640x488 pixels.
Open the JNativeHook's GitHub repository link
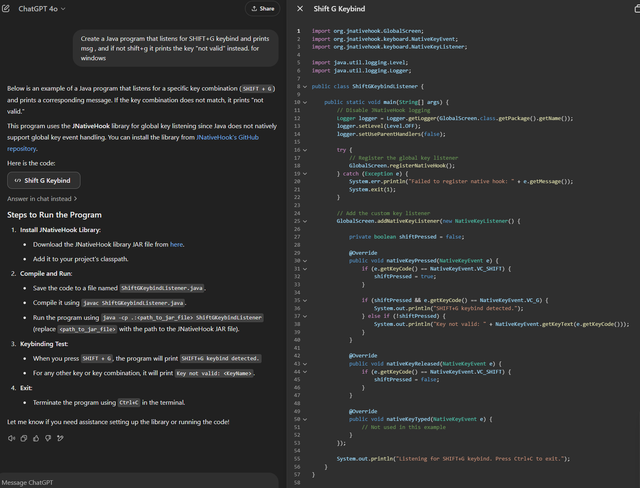coord(133,143)
